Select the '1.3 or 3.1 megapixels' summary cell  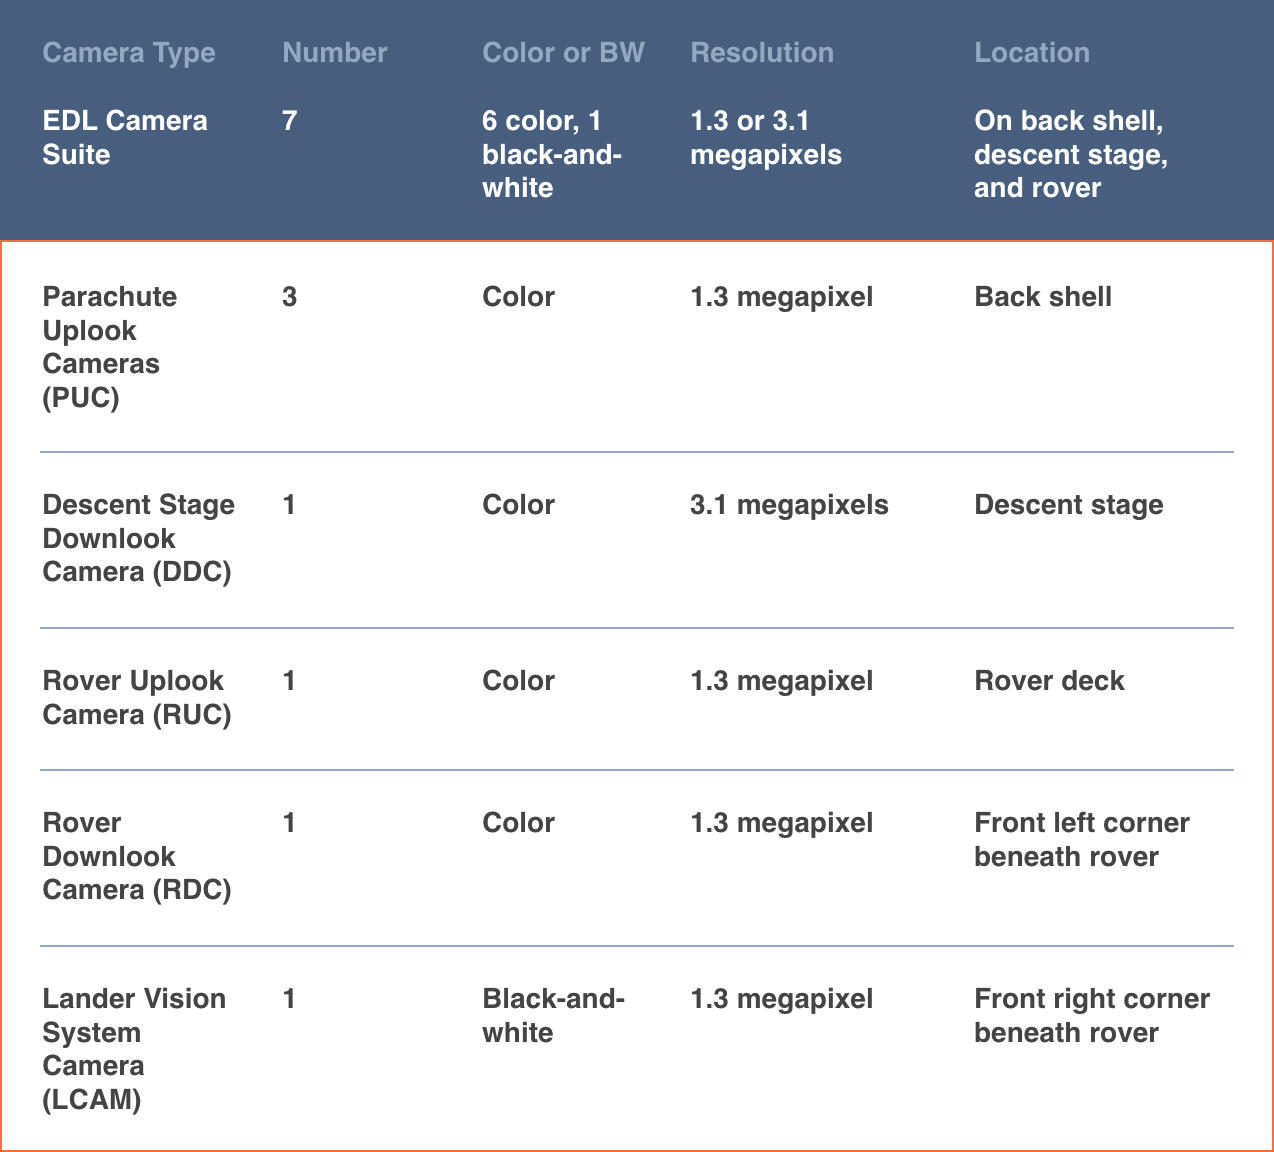click(766, 138)
